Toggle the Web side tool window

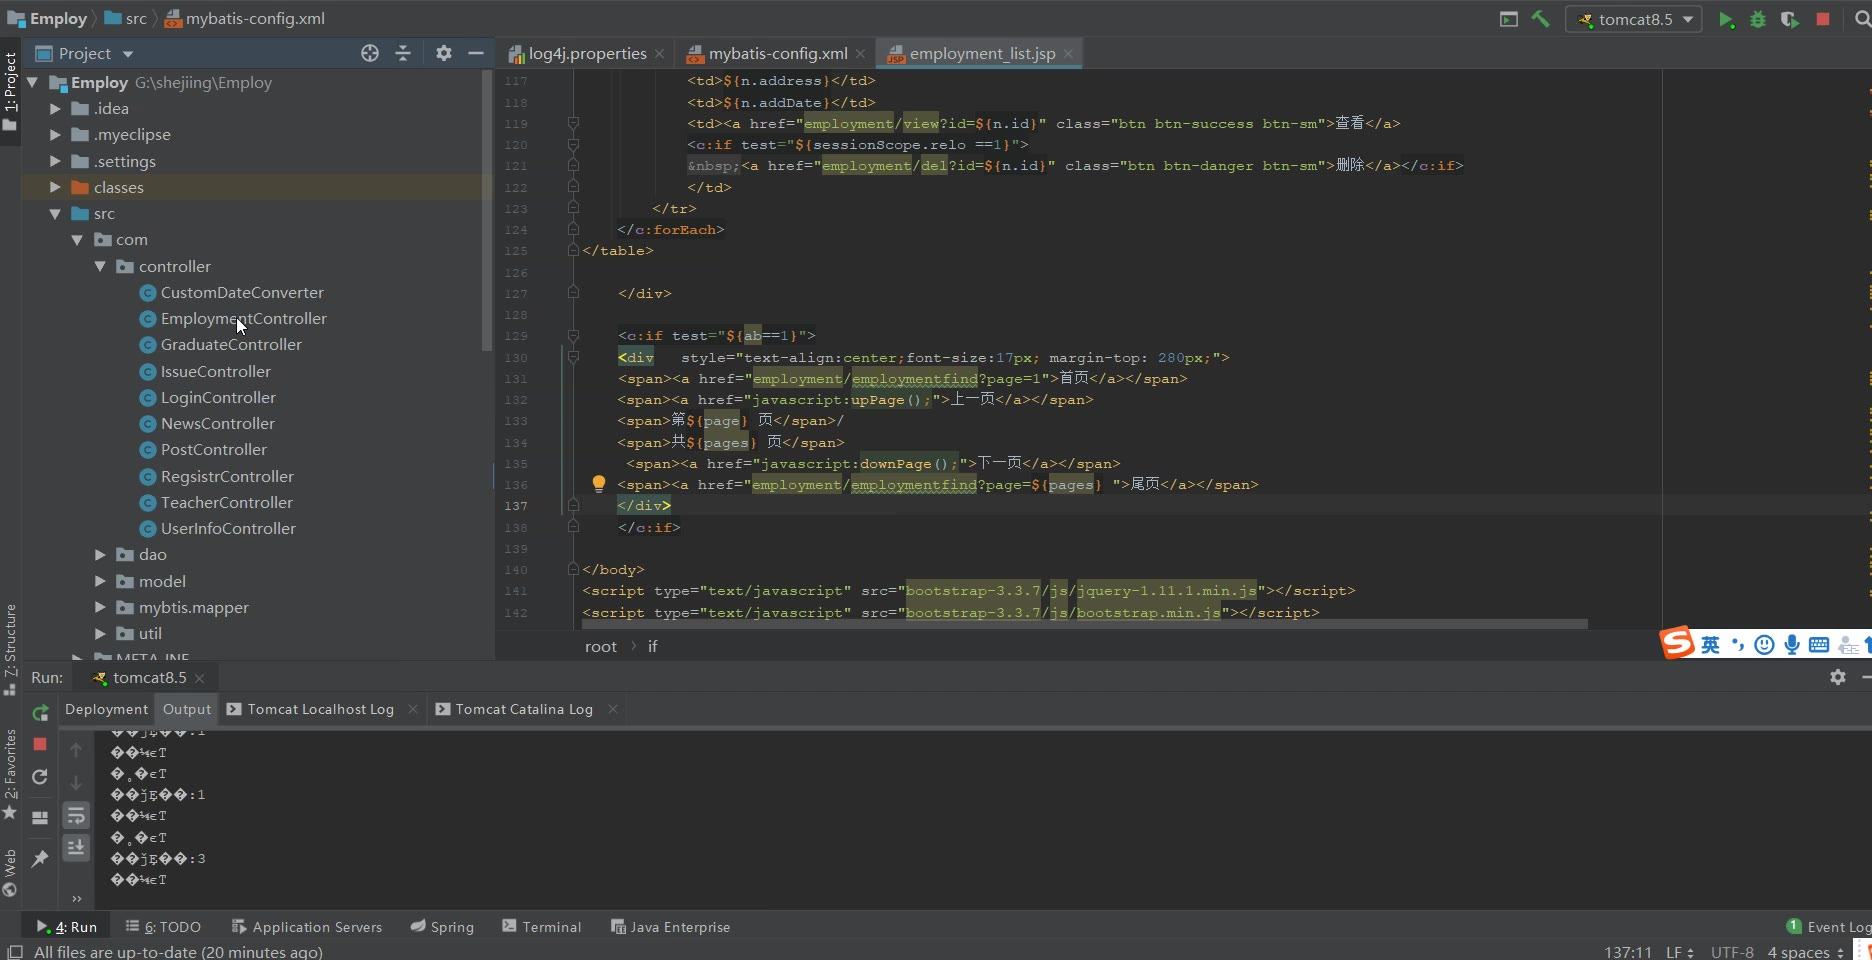tap(10, 873)
